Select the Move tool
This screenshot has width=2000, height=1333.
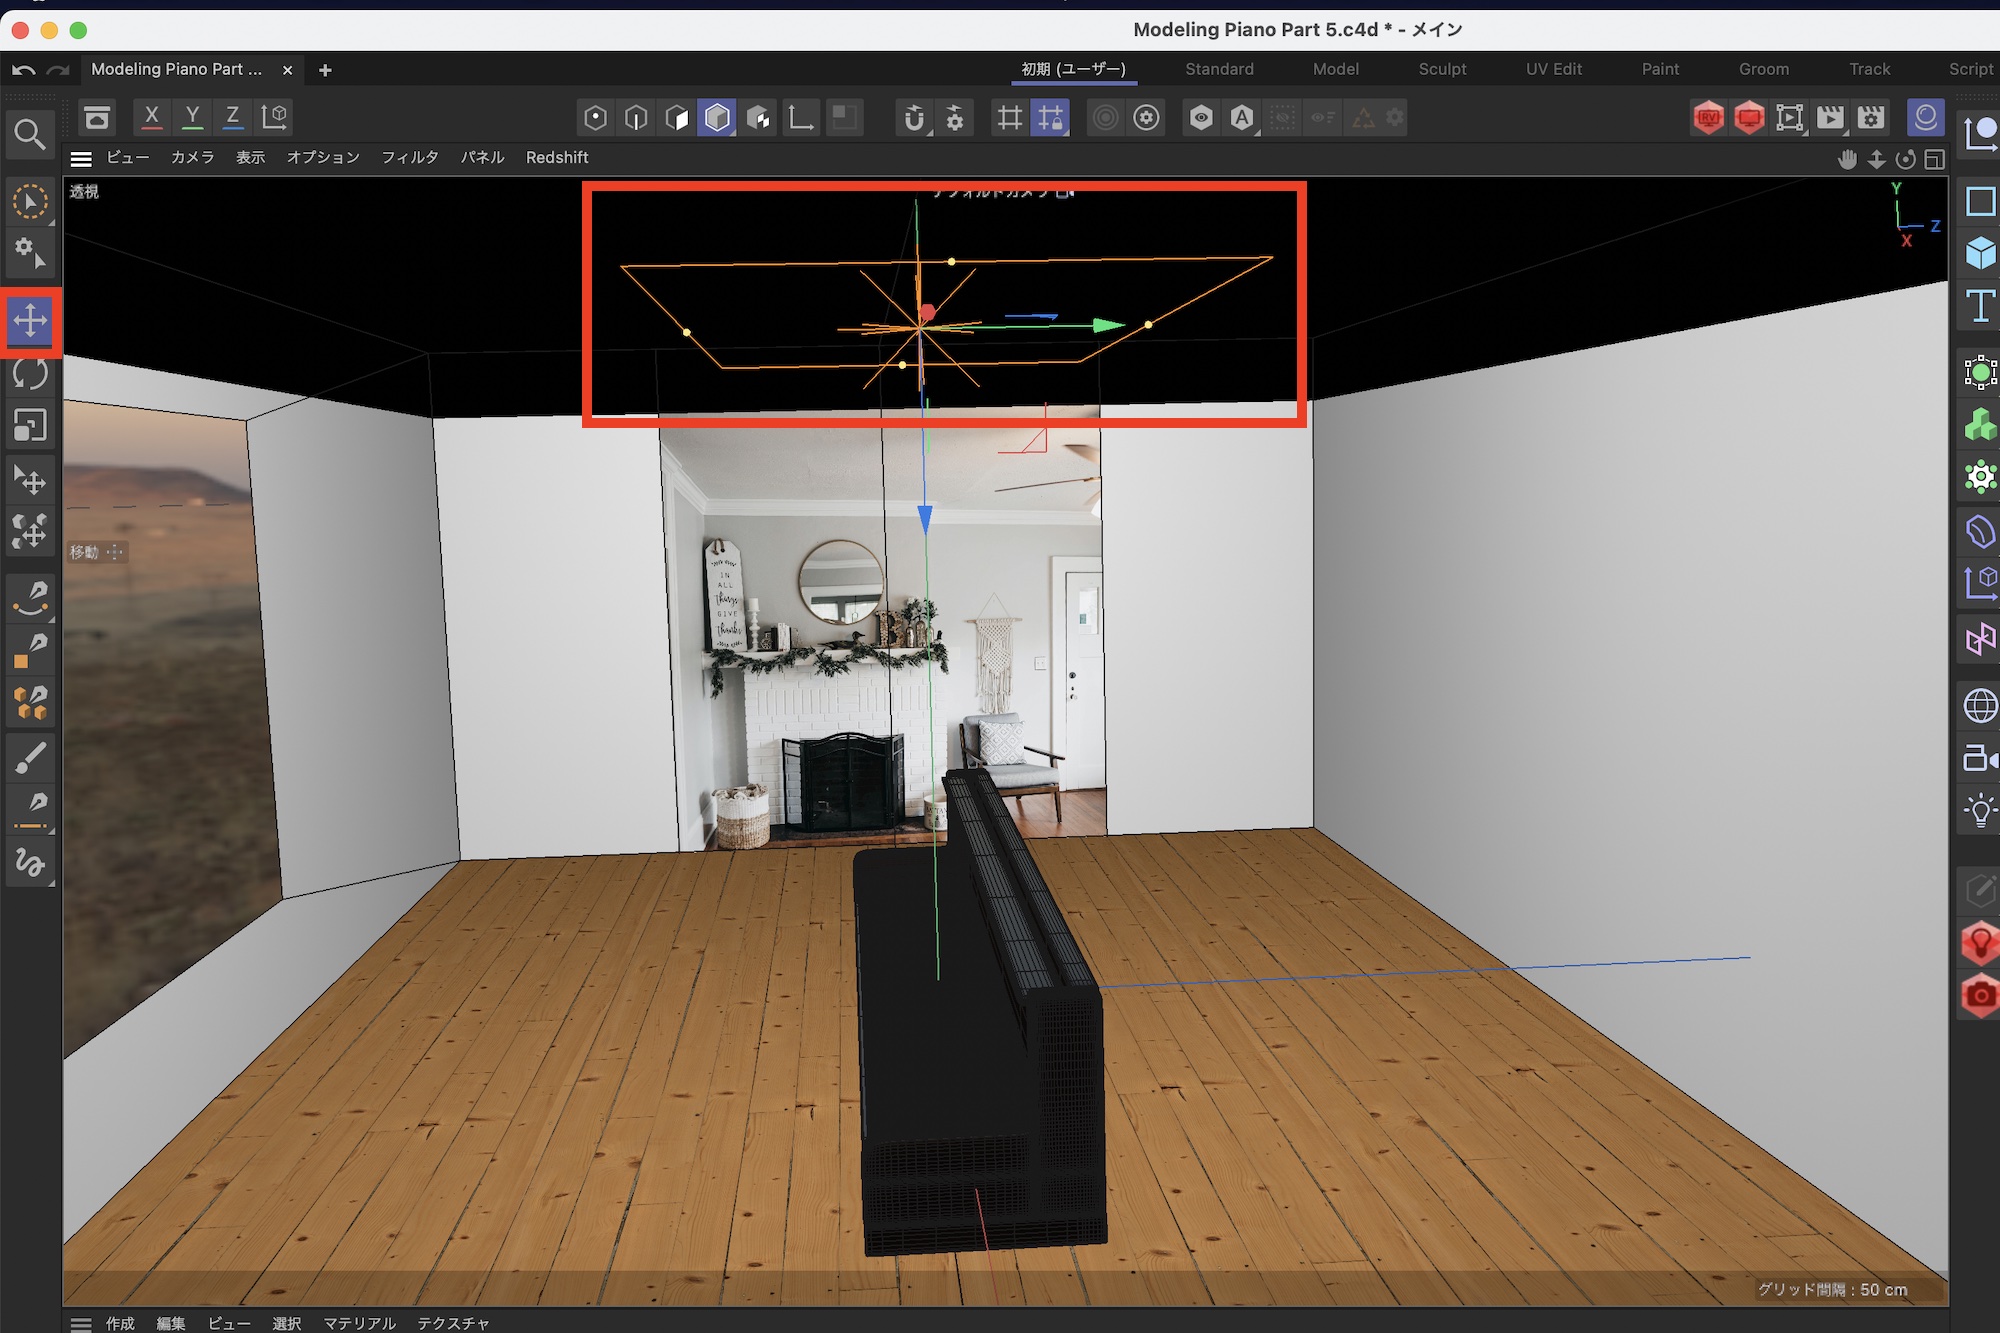30,321
